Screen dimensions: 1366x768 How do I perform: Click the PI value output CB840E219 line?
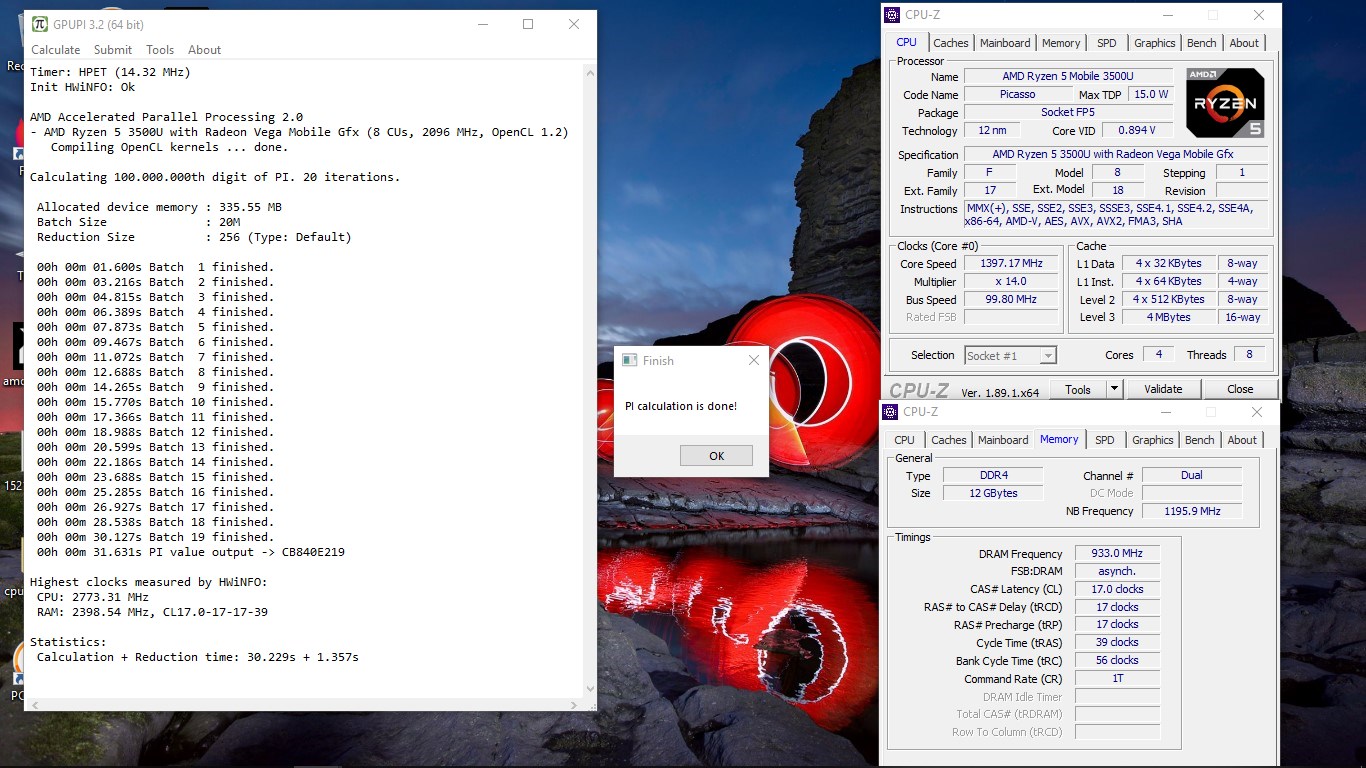pos(190,552)
